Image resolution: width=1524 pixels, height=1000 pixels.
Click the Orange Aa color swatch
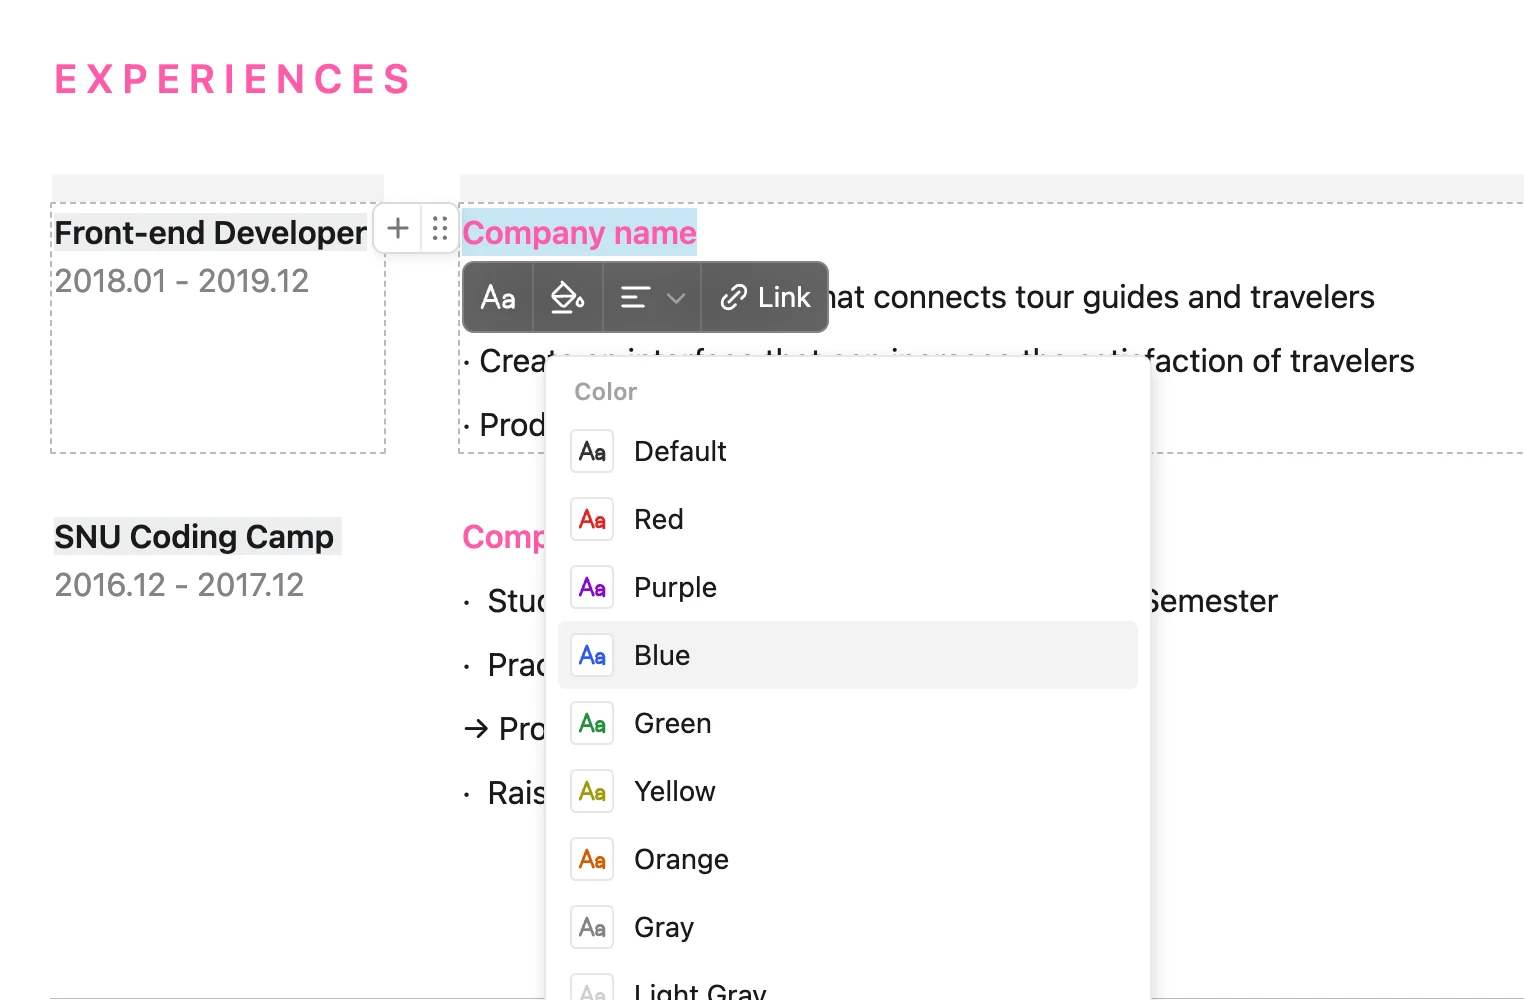click(592, 859)
